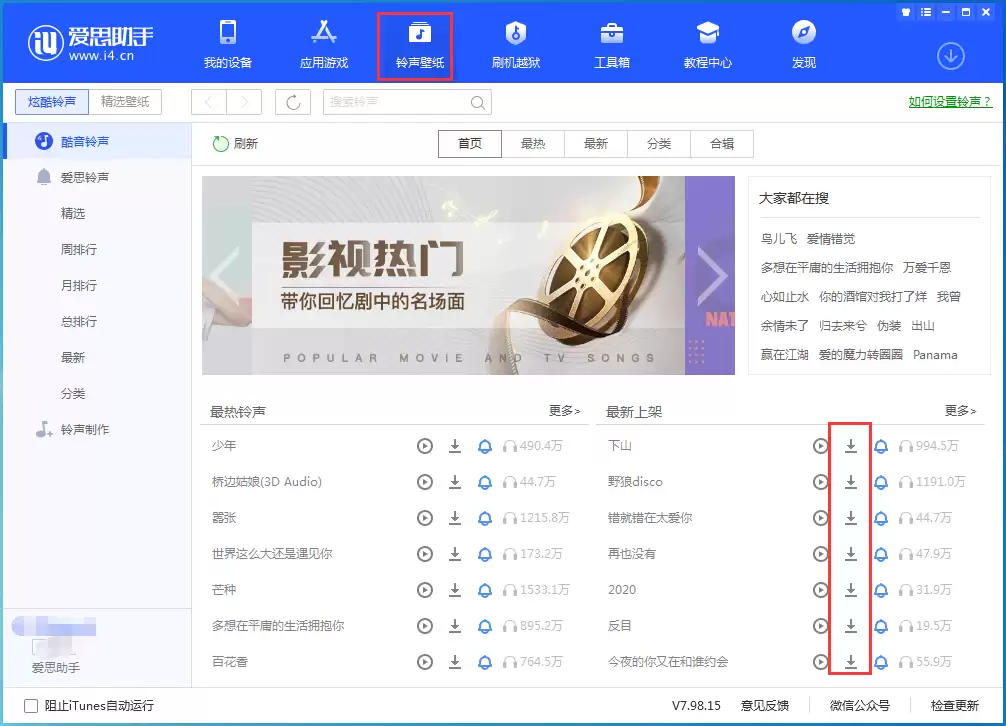
Task: Play the ringtone 嚣张
Action: [x=425, y=518]
